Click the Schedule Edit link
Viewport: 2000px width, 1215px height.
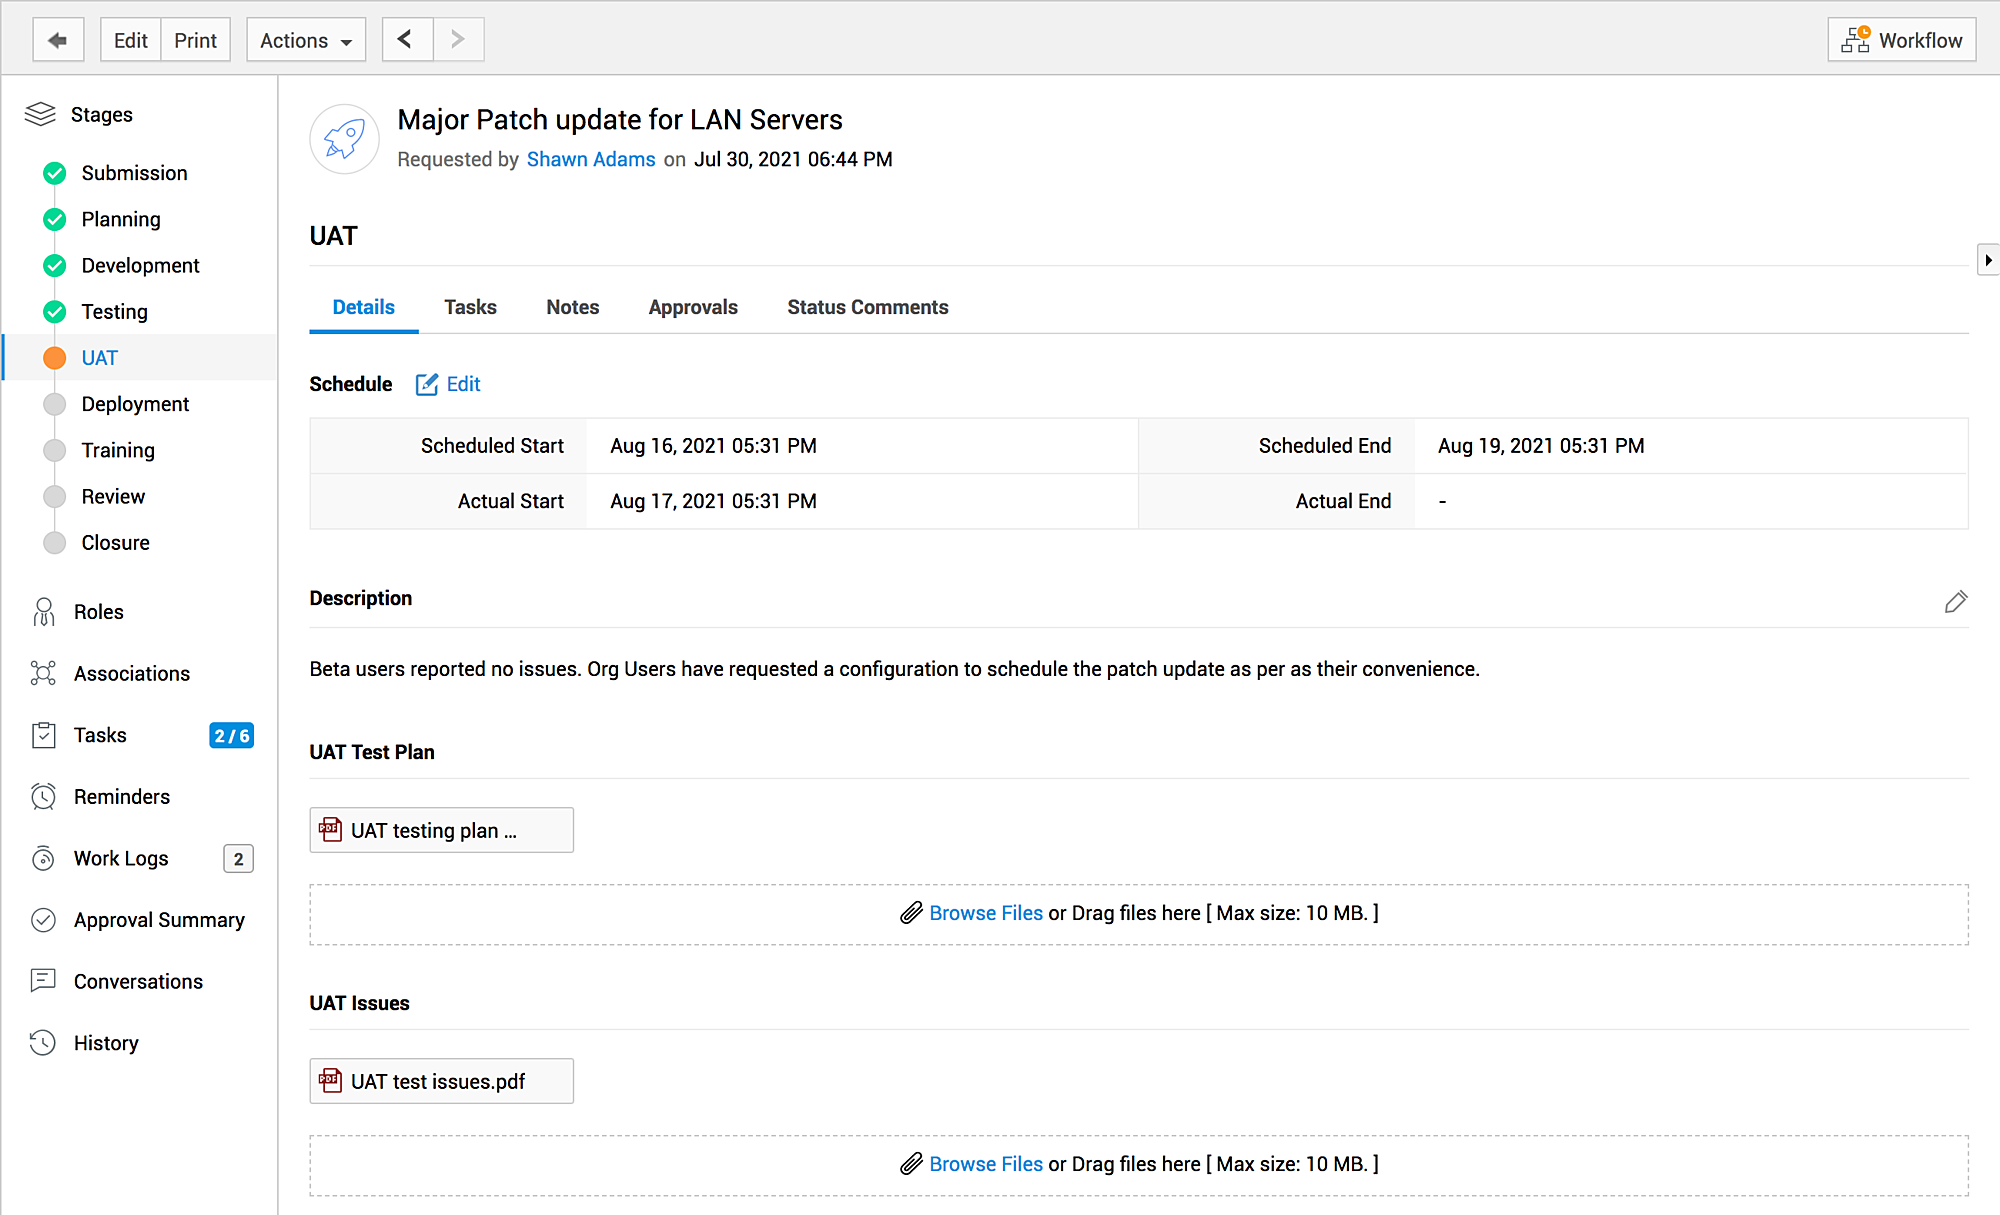(x=448, y=384)
